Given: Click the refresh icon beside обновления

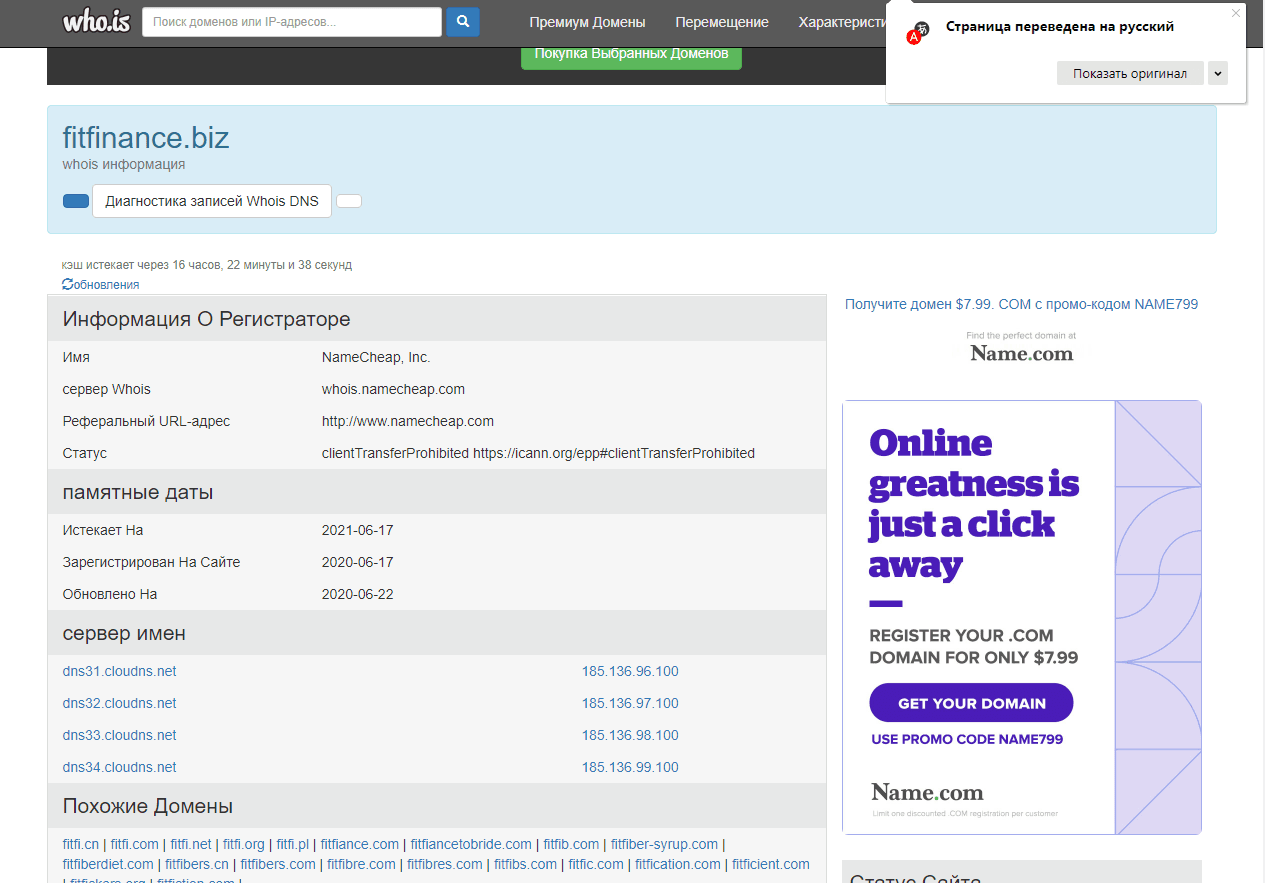Looking at the screenshot, I should pyautogui.click(x=67, y=285).
